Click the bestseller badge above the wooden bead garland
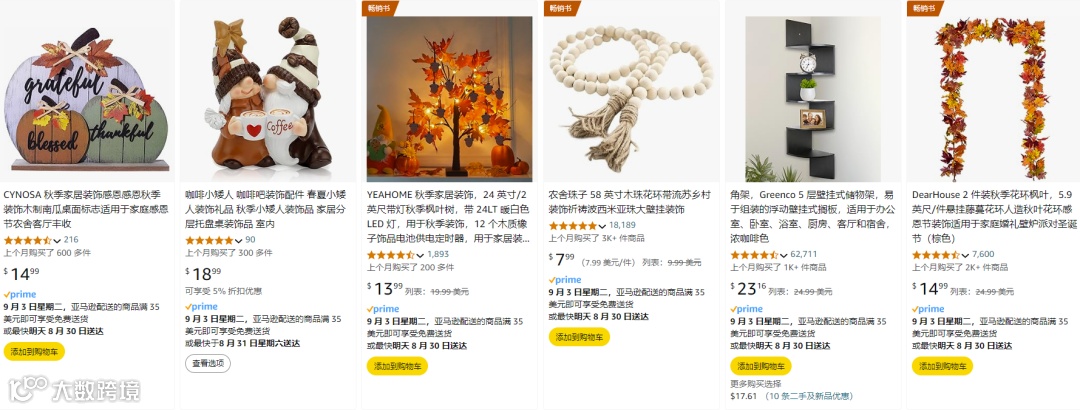 [x=561, y=8]
